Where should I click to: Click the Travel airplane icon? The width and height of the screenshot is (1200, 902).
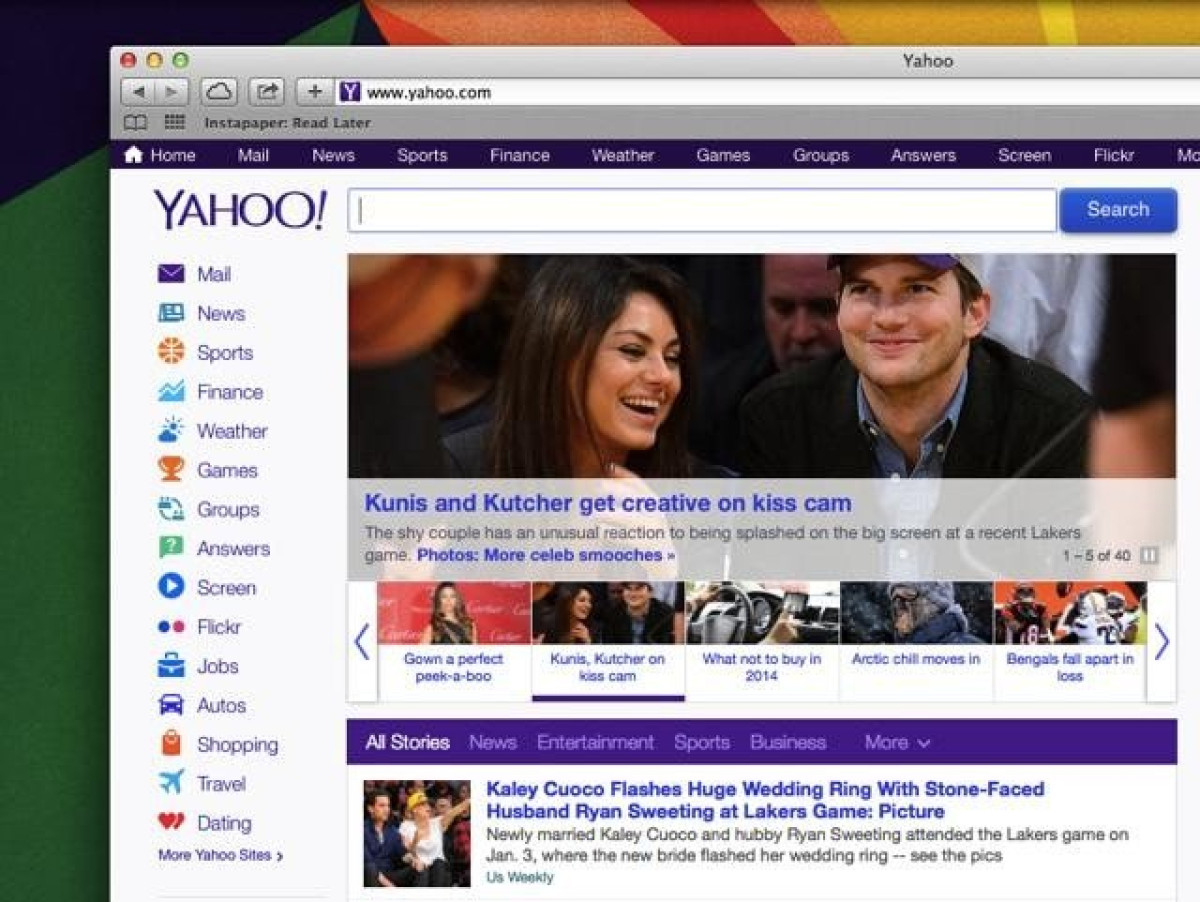coord(171,782)
